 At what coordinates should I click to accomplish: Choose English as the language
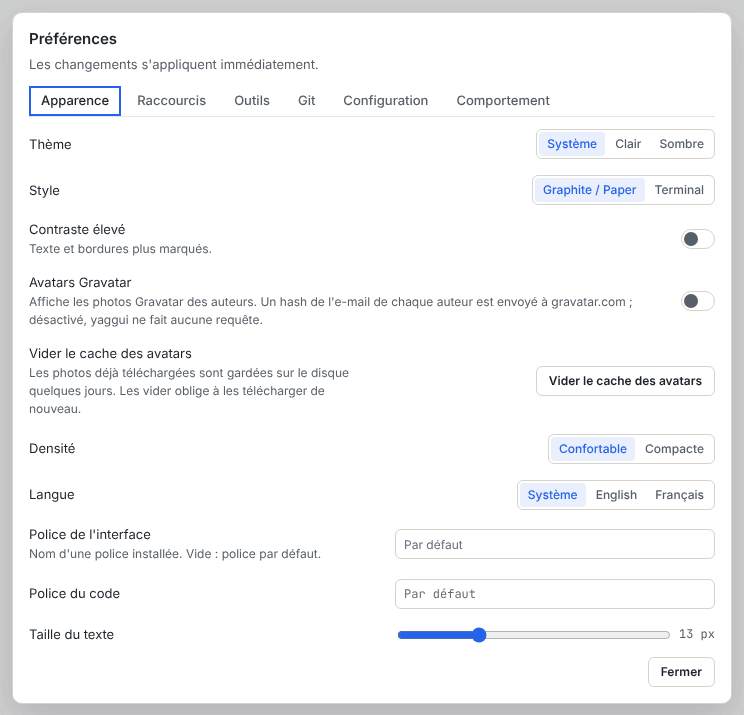point(616,495)
